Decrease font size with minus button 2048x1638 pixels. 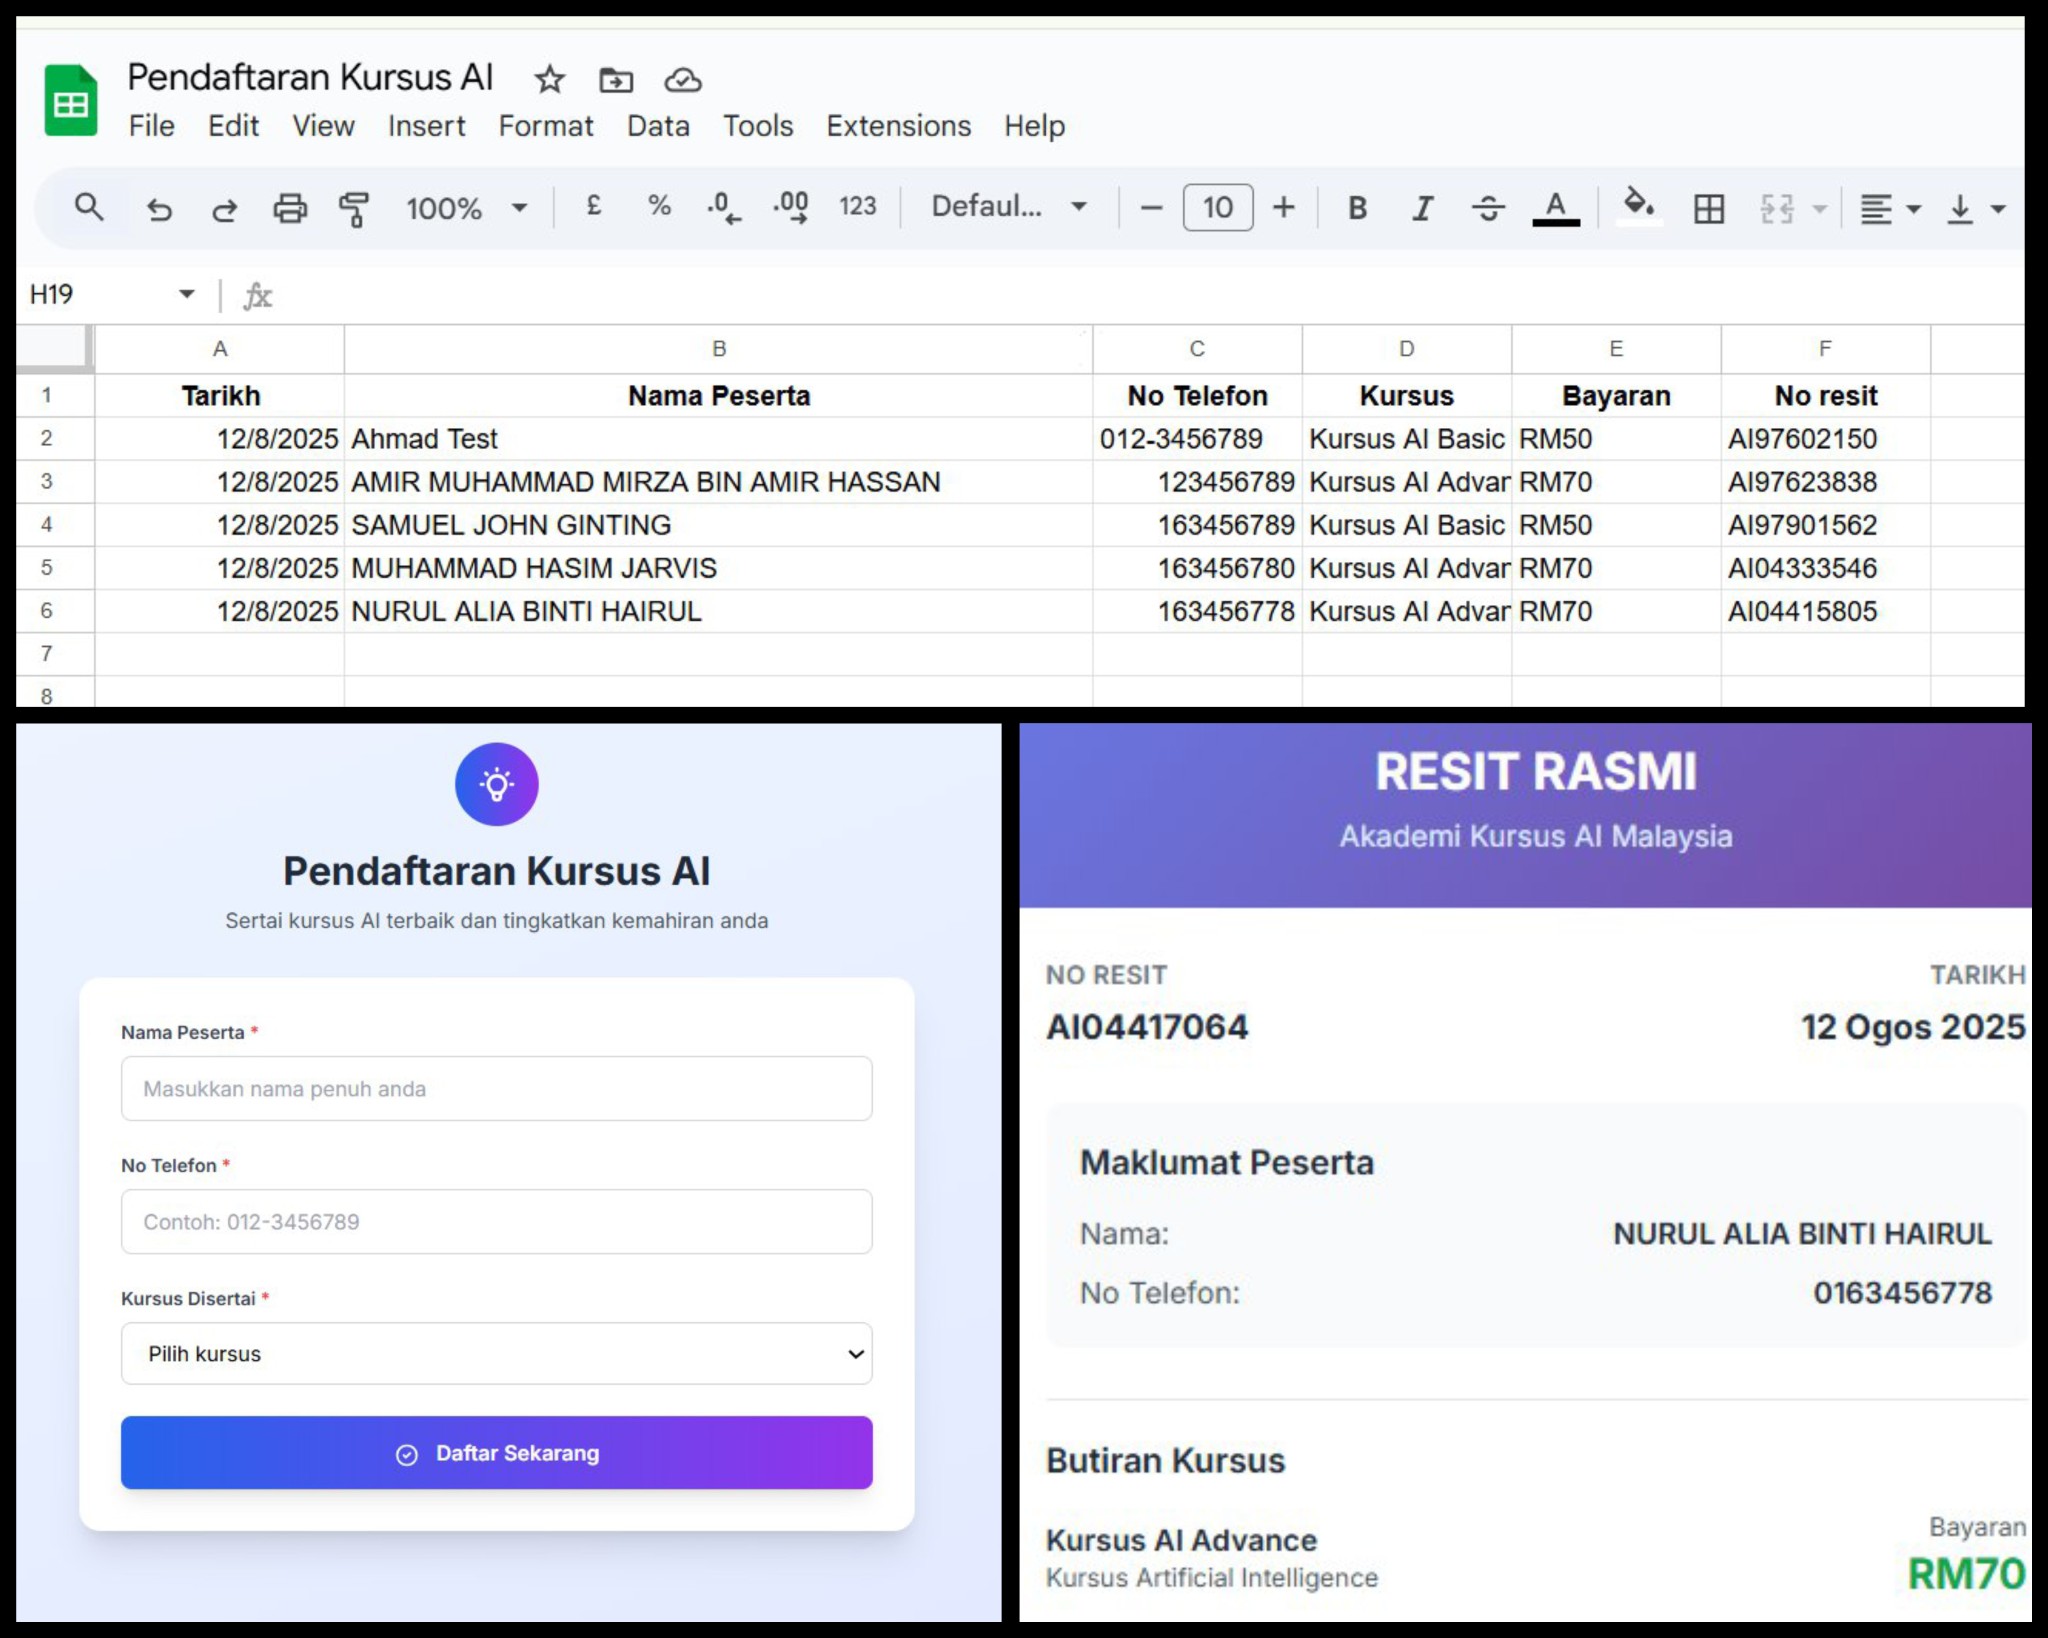(x=1151, y=208)
